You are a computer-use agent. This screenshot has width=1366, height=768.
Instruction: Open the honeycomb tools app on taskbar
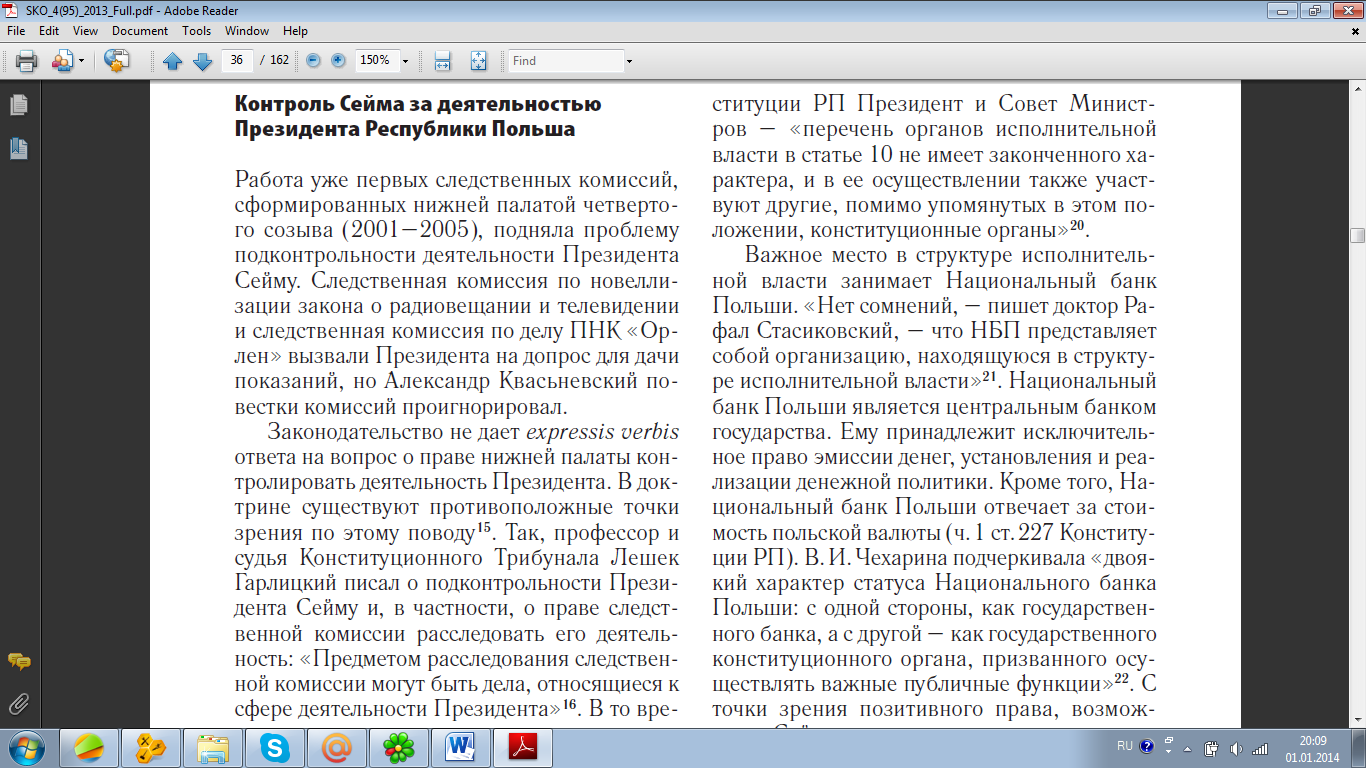150,748
